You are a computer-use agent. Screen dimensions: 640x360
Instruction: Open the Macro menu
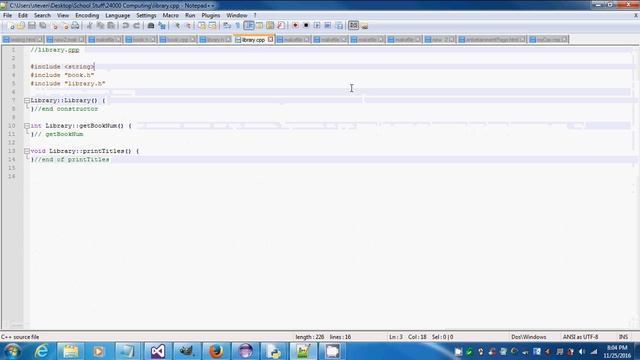pyautogui.click(x=171, y=16)
